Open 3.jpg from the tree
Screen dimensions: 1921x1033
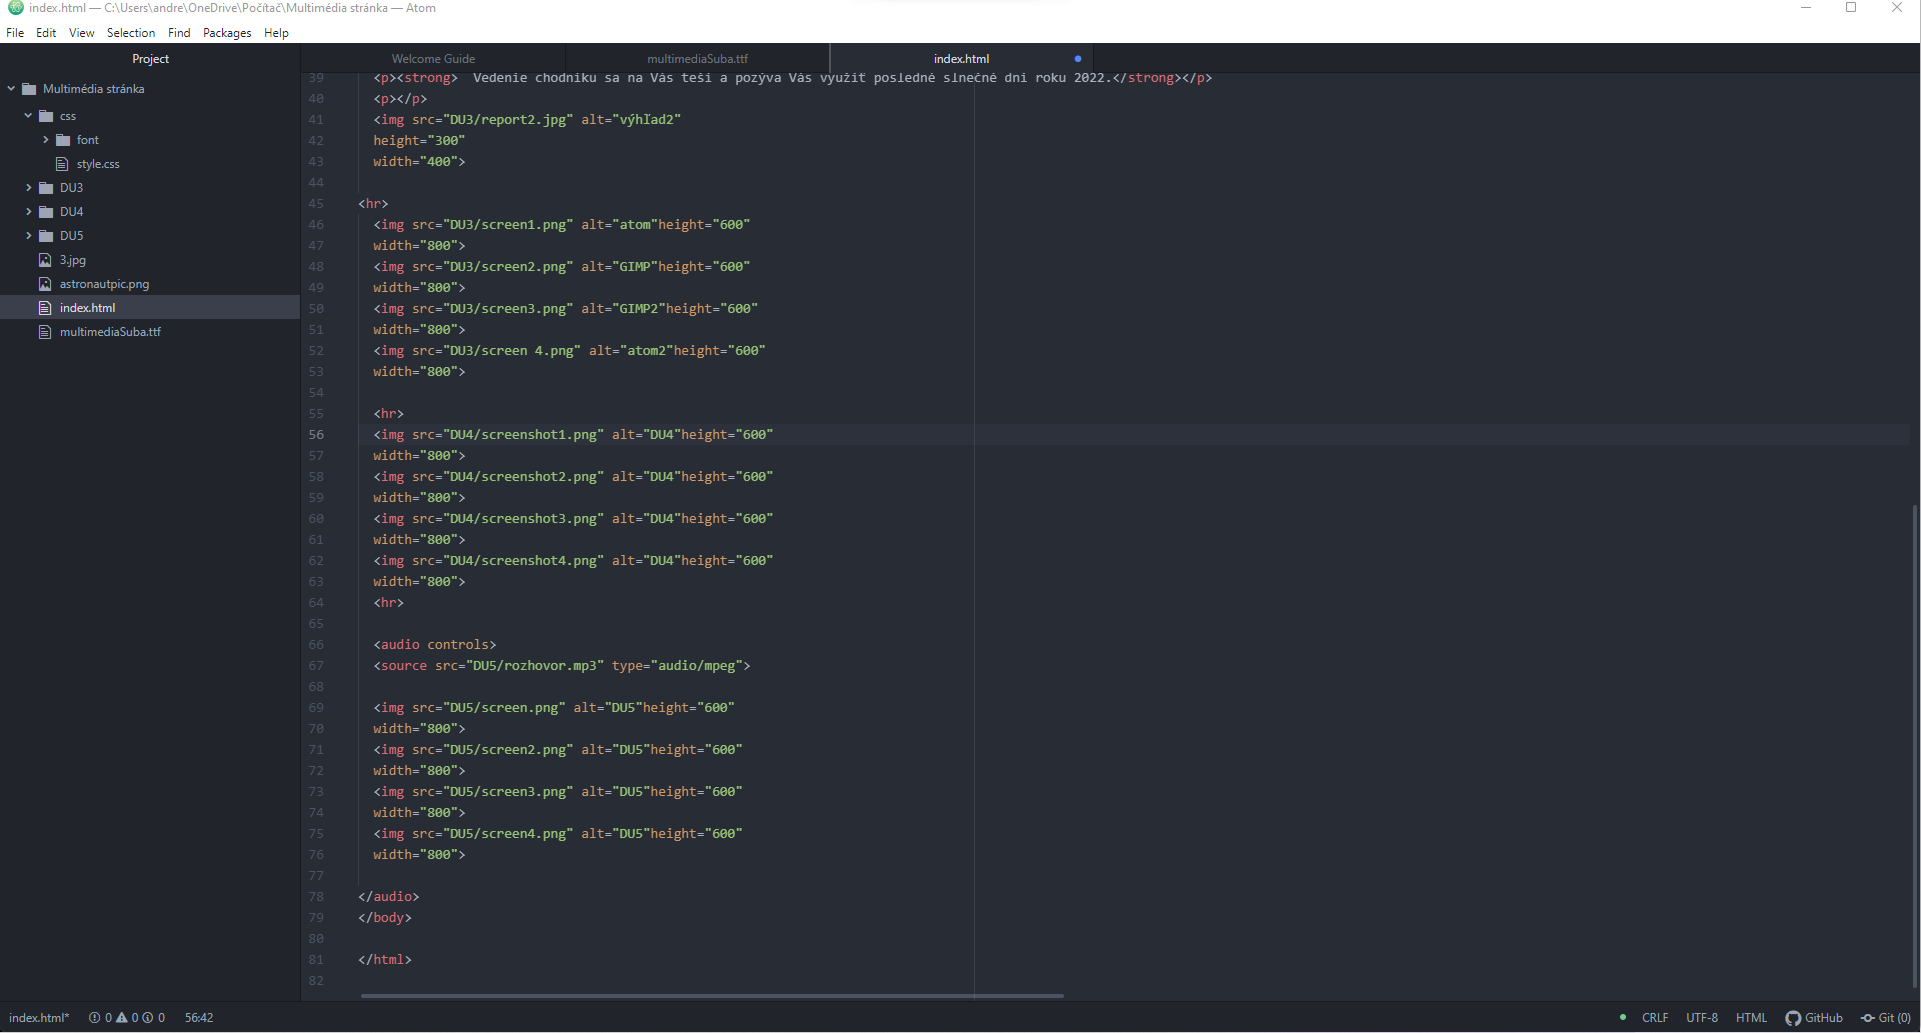[73, 260]
